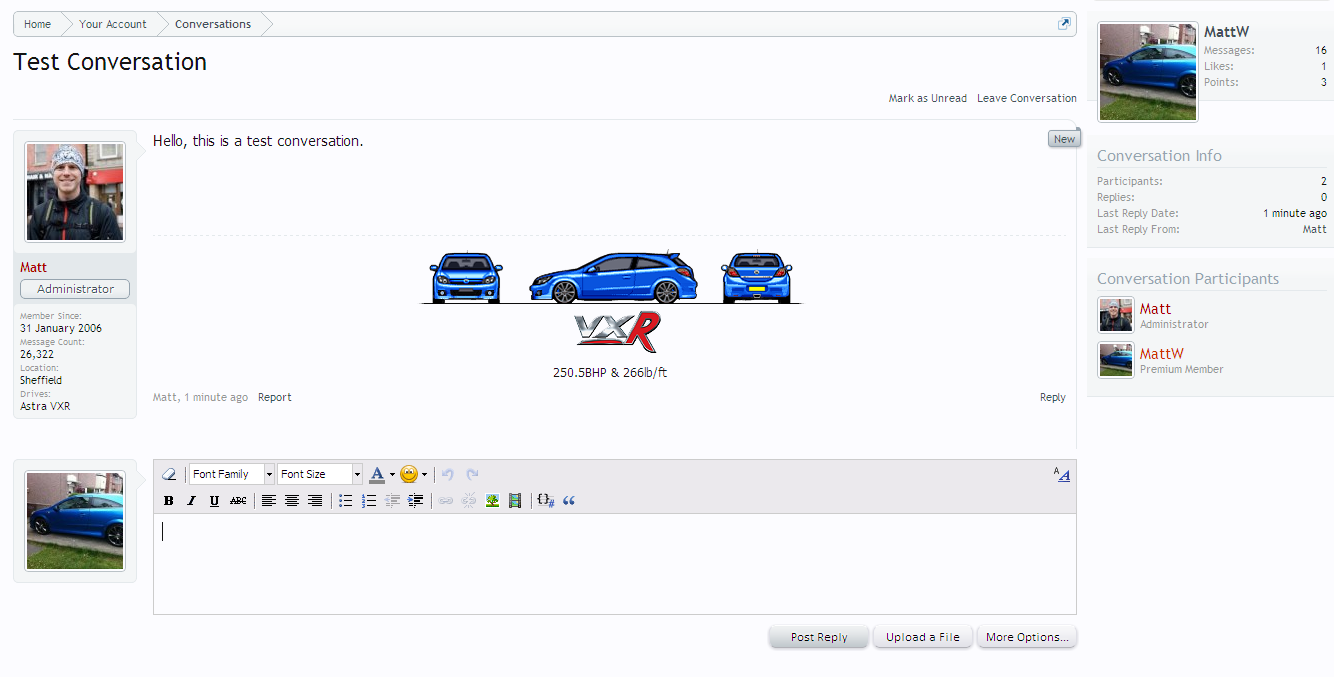Toggle strikethrough ABC formatting
Image resolution: width=1334 pixels, height=677 pixels.
238,501
